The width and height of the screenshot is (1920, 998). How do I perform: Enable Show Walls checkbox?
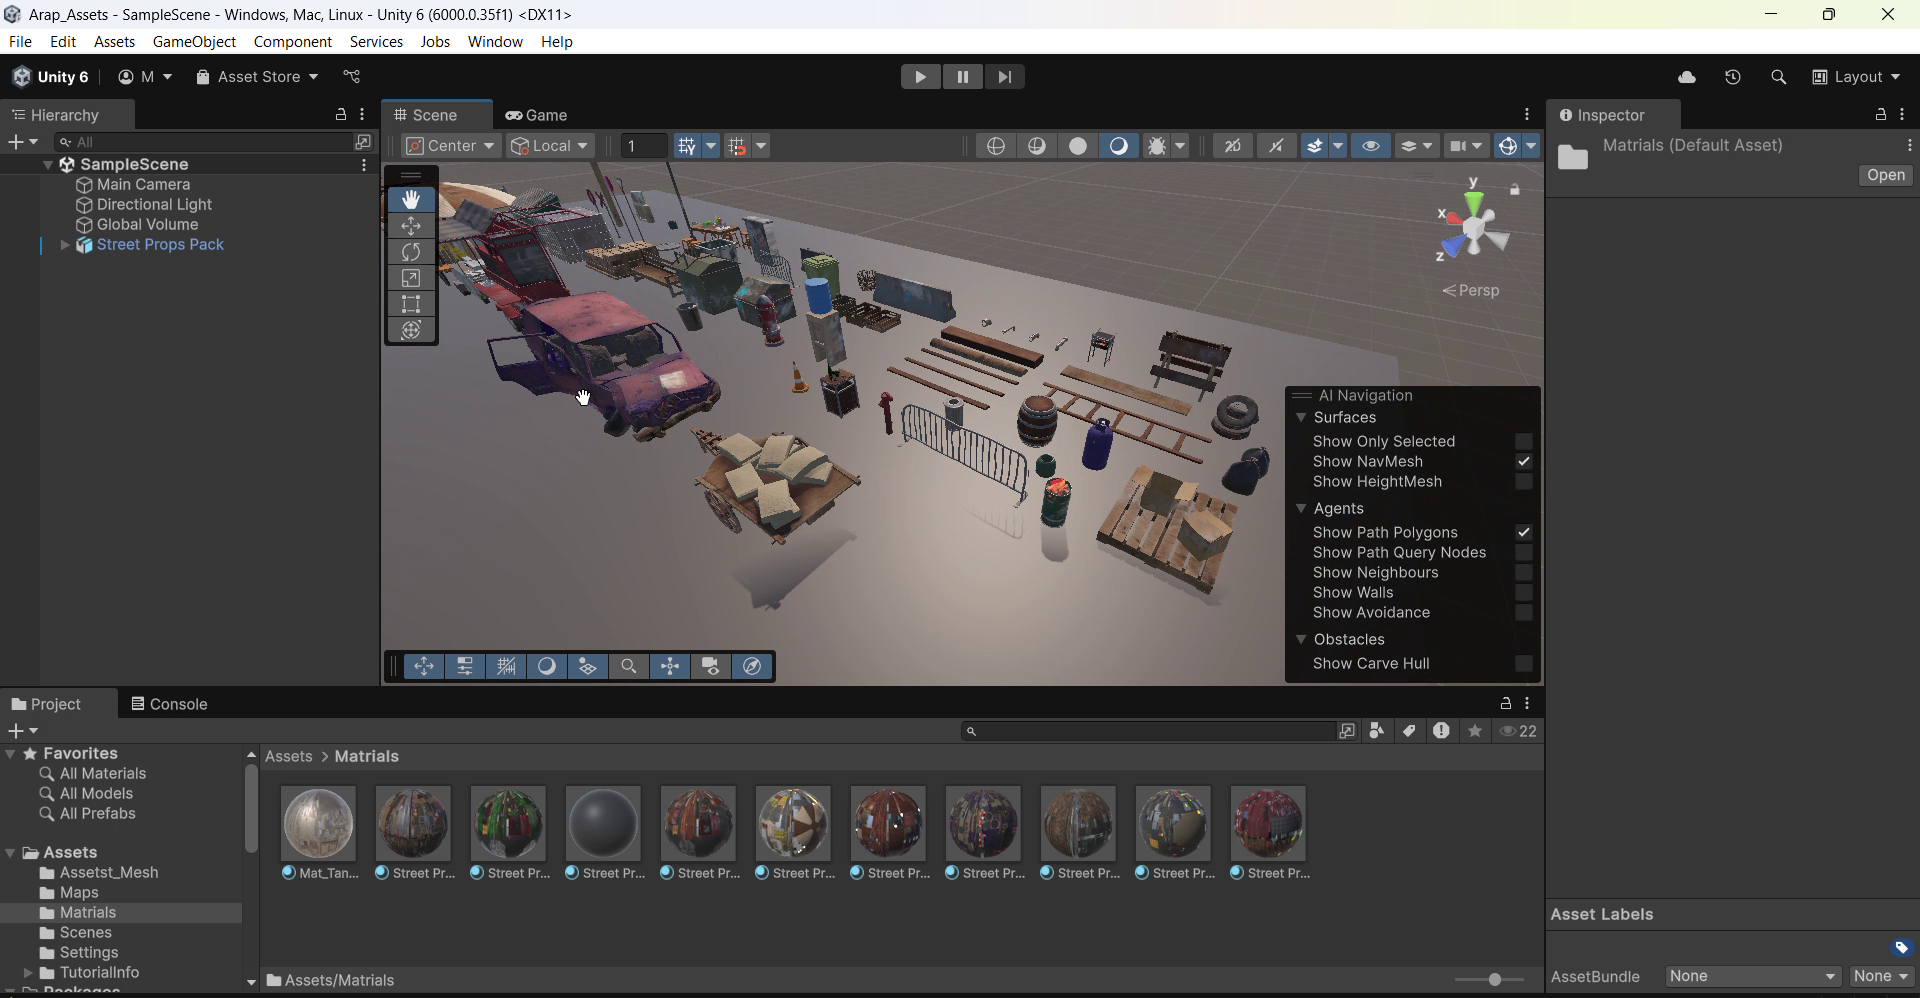coord(1523,592)
